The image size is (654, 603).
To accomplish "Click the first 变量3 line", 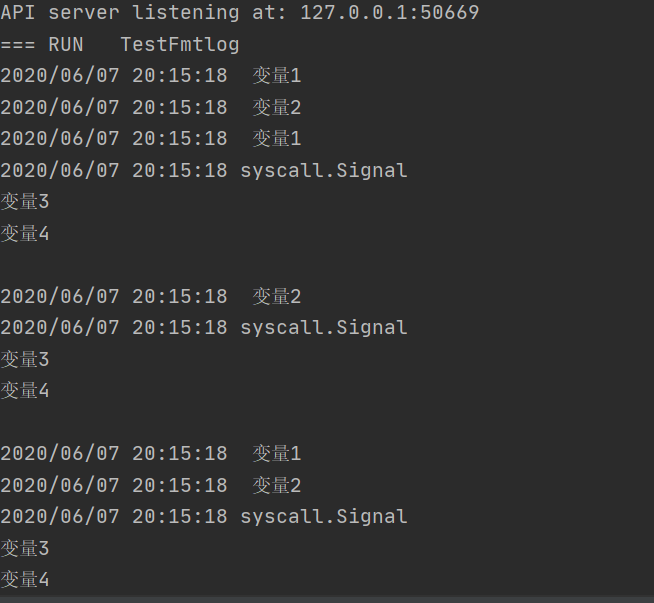I will click(x=25, y=202).
